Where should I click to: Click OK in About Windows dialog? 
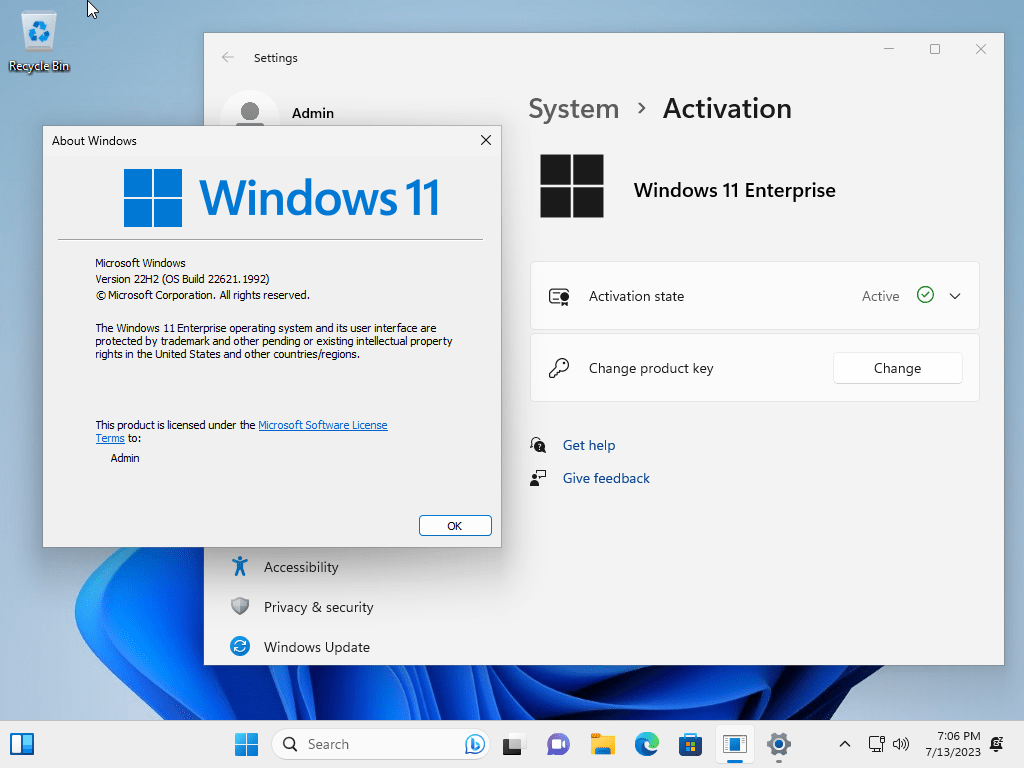455,526
